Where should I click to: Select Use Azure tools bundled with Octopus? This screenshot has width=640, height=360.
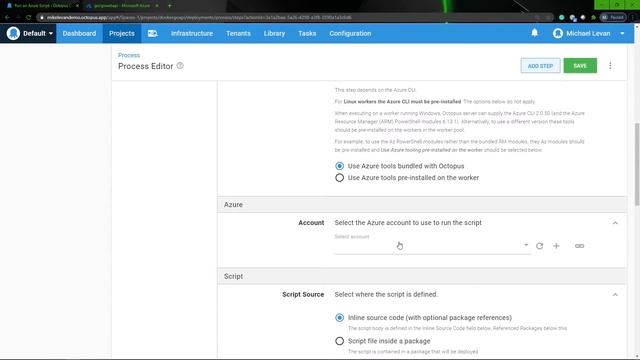click(x=340, y=166)
